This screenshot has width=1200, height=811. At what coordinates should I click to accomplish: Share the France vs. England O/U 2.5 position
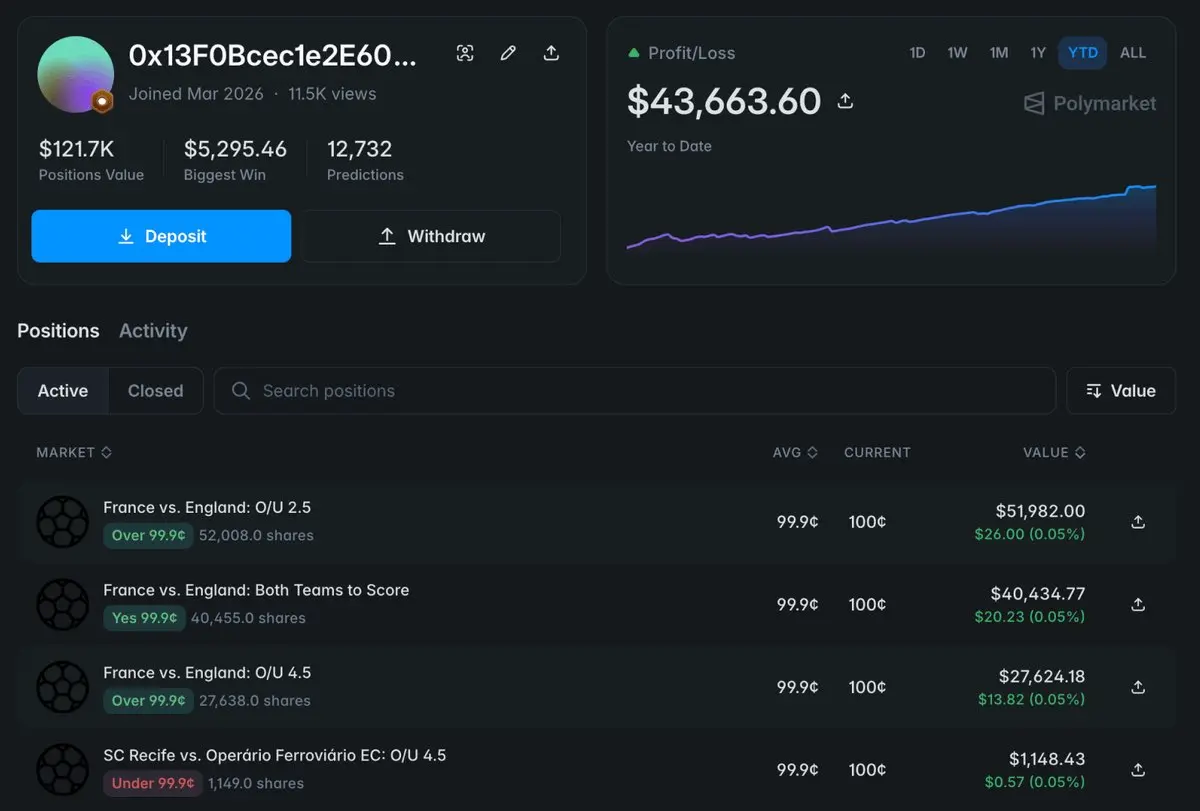coord(1138,522)
